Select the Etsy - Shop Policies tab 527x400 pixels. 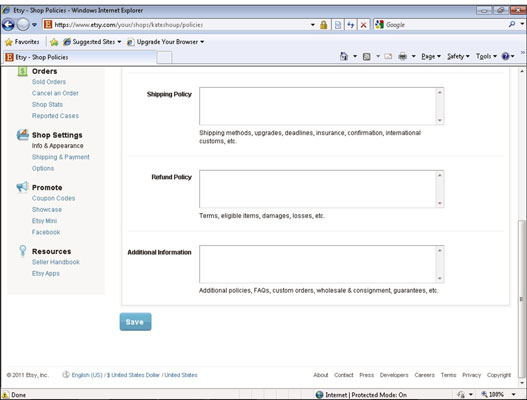80,57
